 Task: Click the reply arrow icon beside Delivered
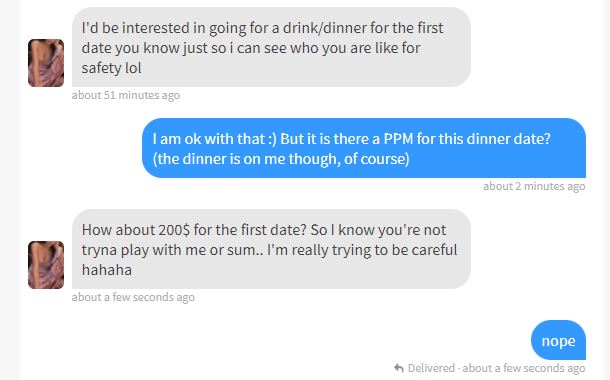pos(398,368)
